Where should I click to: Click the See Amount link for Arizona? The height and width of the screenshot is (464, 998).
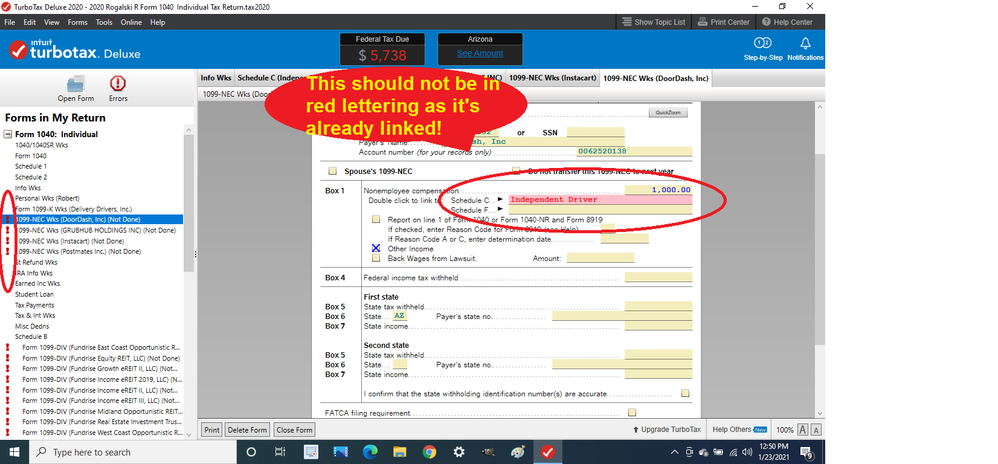480,53
